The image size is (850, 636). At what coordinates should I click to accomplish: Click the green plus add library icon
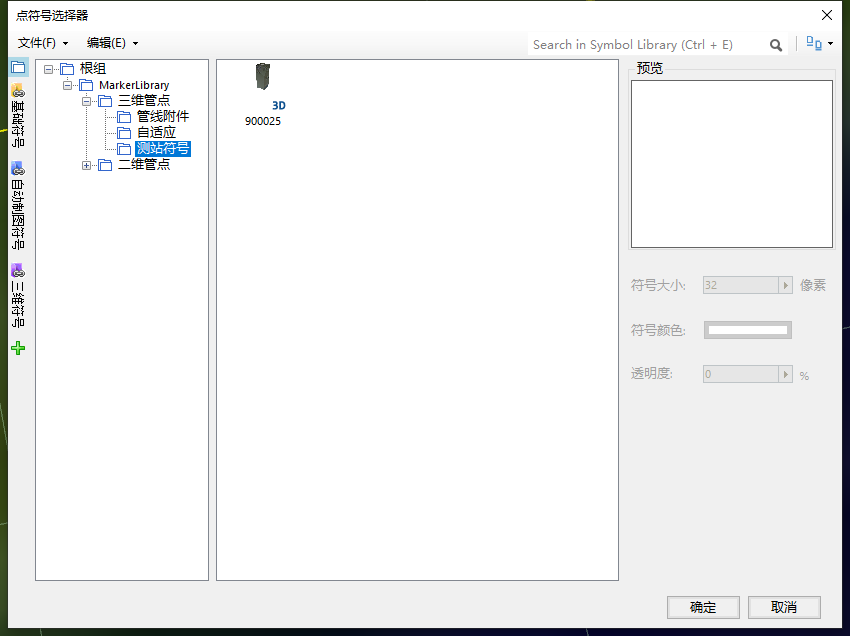pos(18,348)
